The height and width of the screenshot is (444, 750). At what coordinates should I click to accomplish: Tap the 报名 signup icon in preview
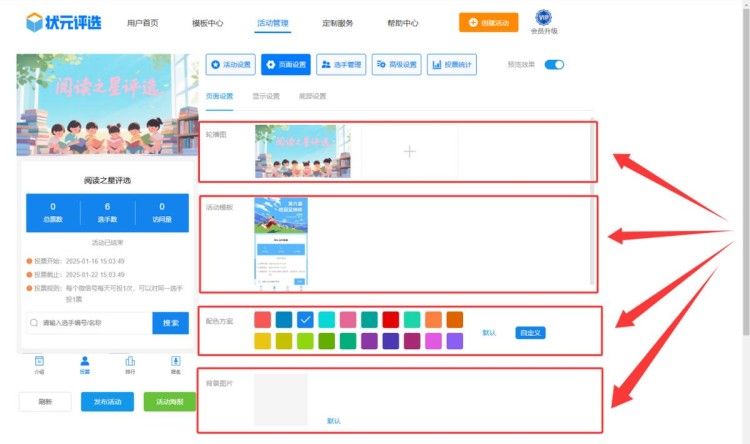[175, 363]
